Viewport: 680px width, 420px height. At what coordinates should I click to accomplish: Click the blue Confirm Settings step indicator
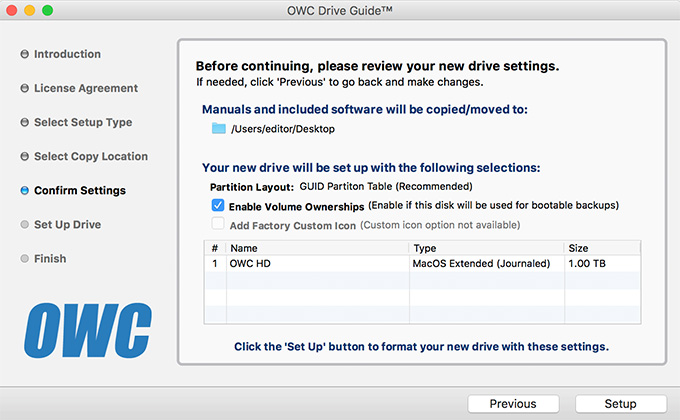pos(25,190)
